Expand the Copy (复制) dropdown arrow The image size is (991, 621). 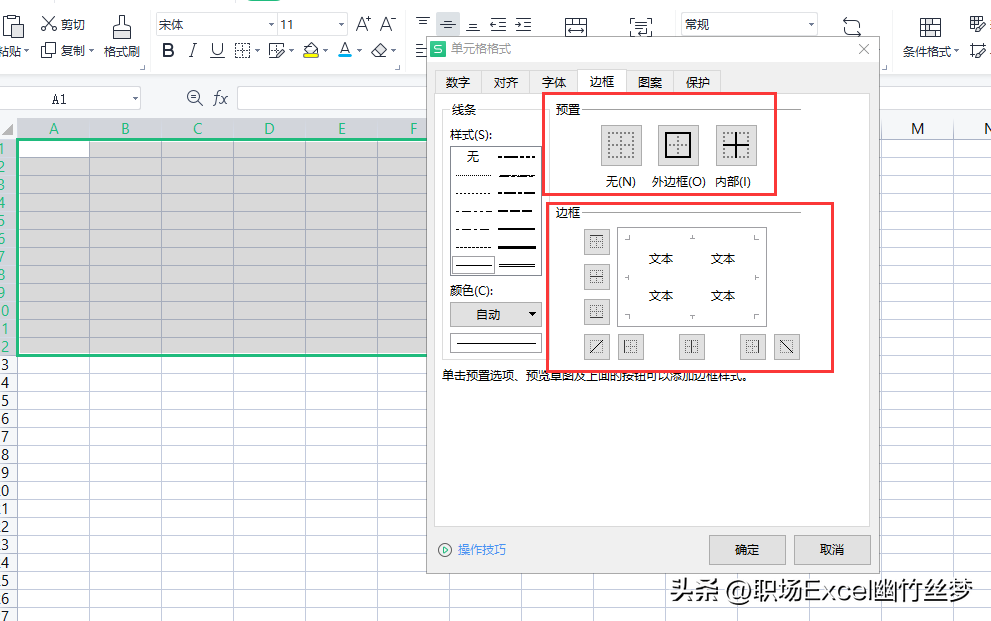coord(91,51)
